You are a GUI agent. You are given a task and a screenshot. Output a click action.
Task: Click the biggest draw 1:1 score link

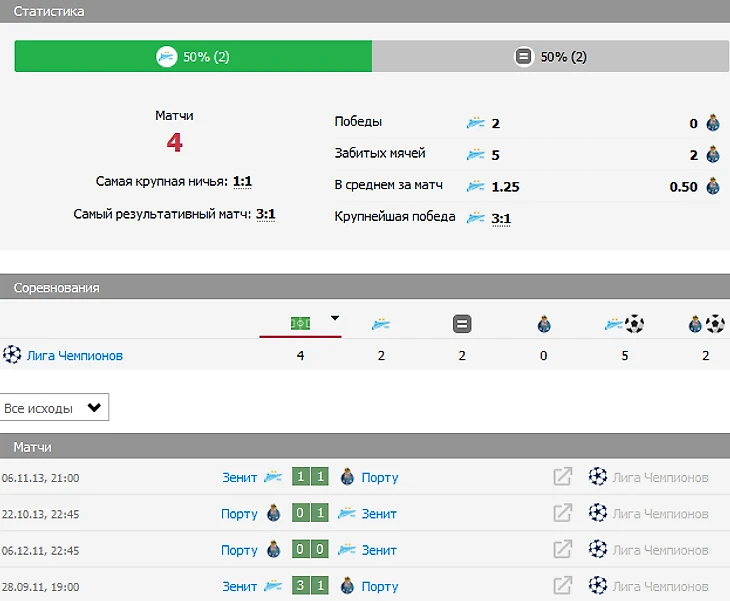point(242,182)
